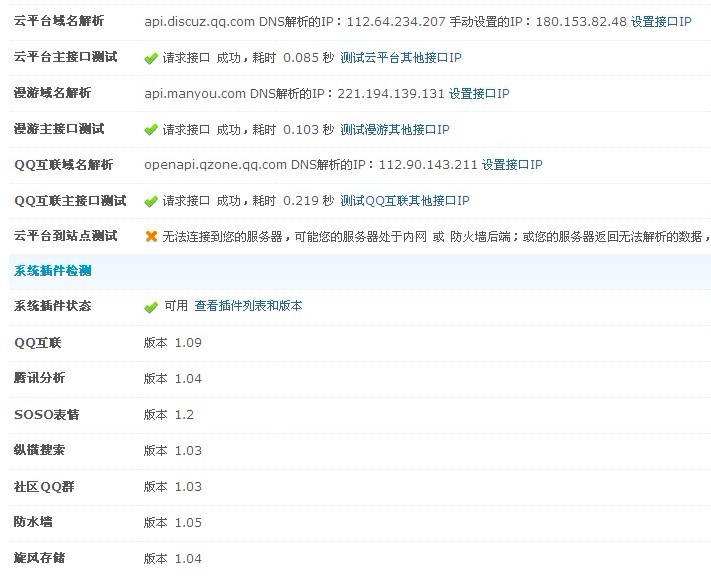Open 测试漫游其他接口IP link

395,130
